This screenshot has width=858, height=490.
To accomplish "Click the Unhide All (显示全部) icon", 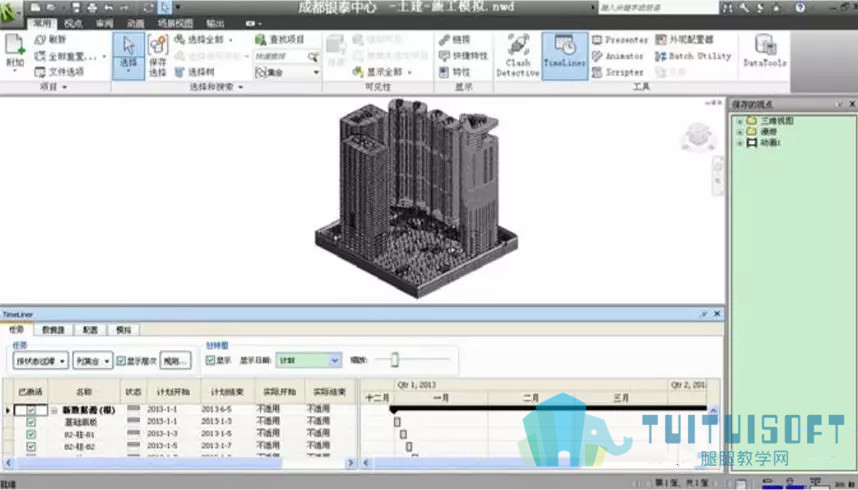I will click(358, 72).
